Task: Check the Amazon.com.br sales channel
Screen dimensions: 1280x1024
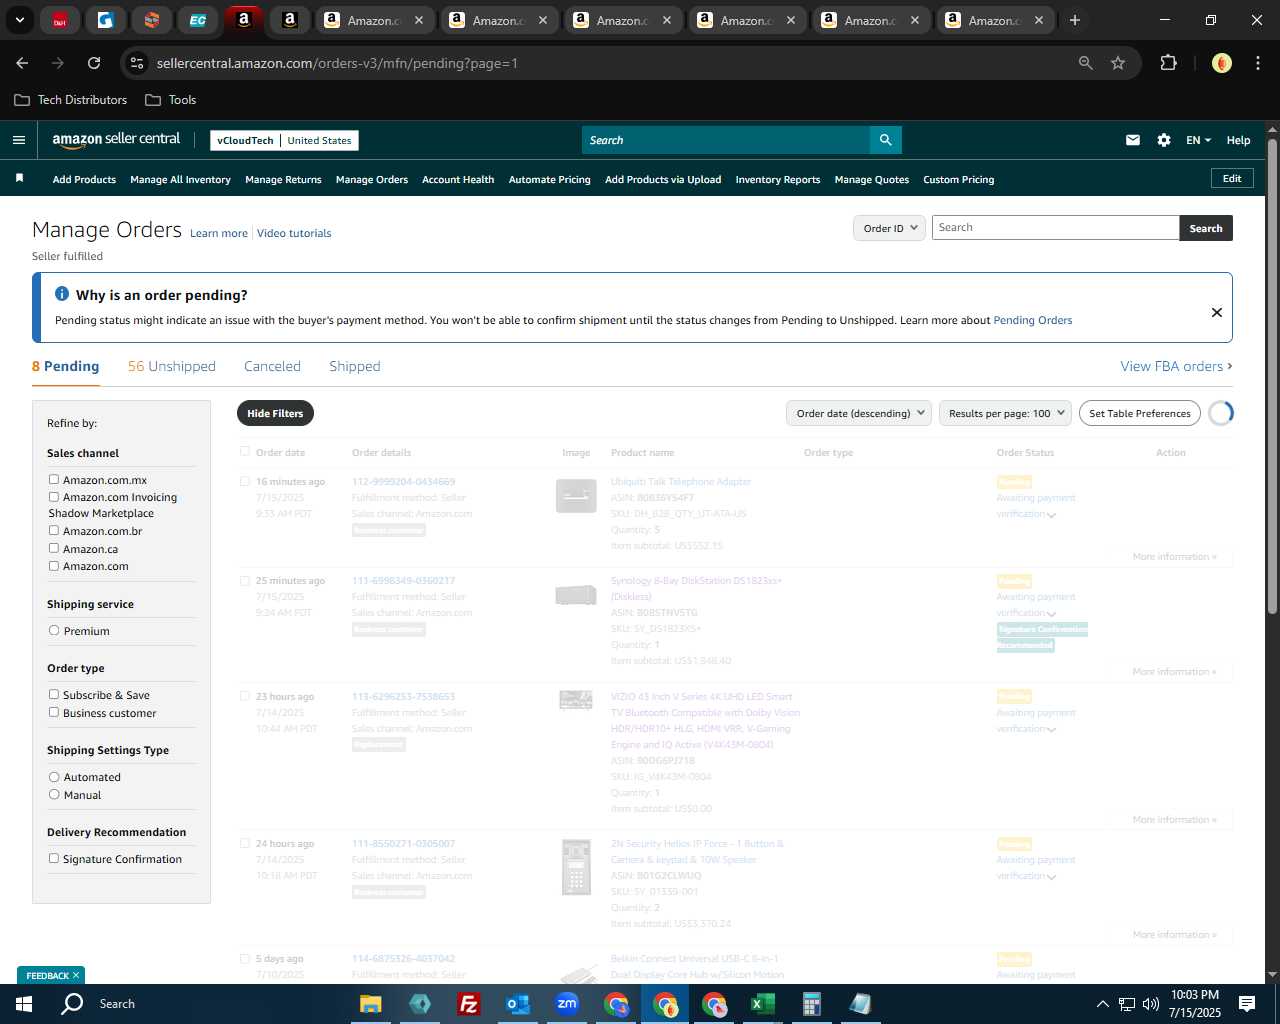Action: point(54,530)
